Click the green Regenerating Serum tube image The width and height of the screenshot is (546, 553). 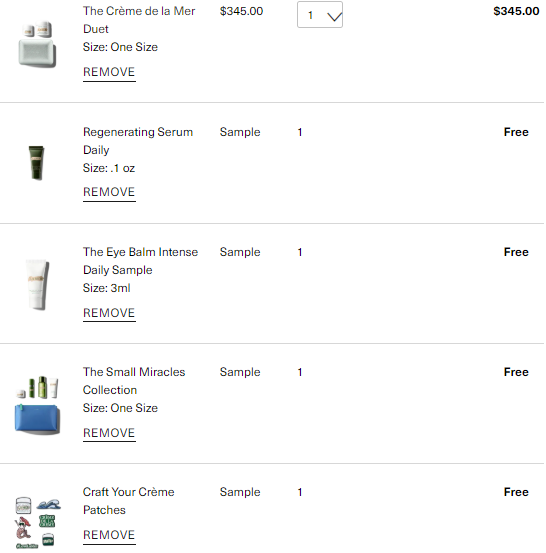coord(36,163)
